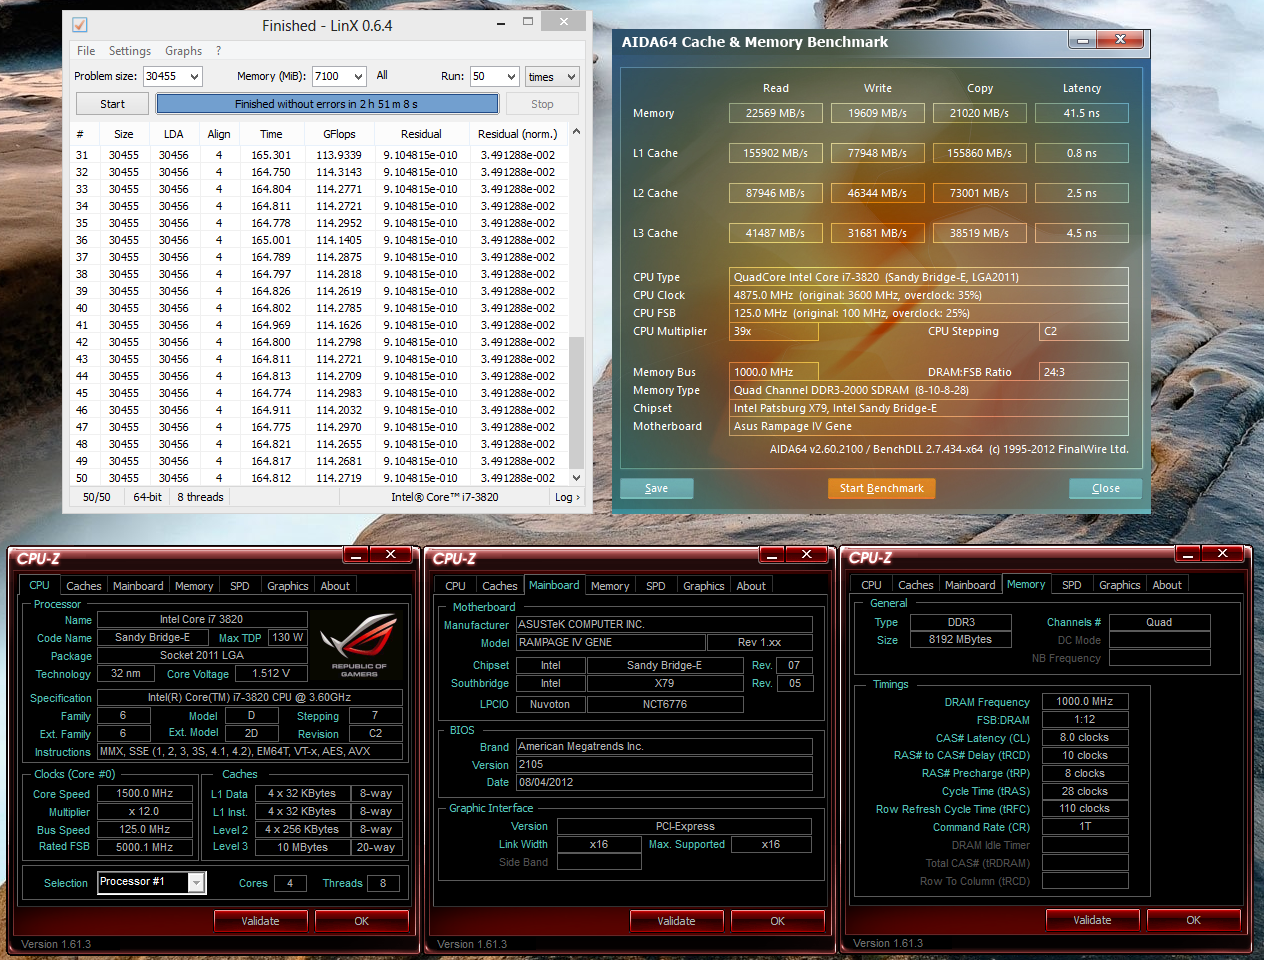Click the Core Speed 1500.0 MHz field

(x=145, y=793)
